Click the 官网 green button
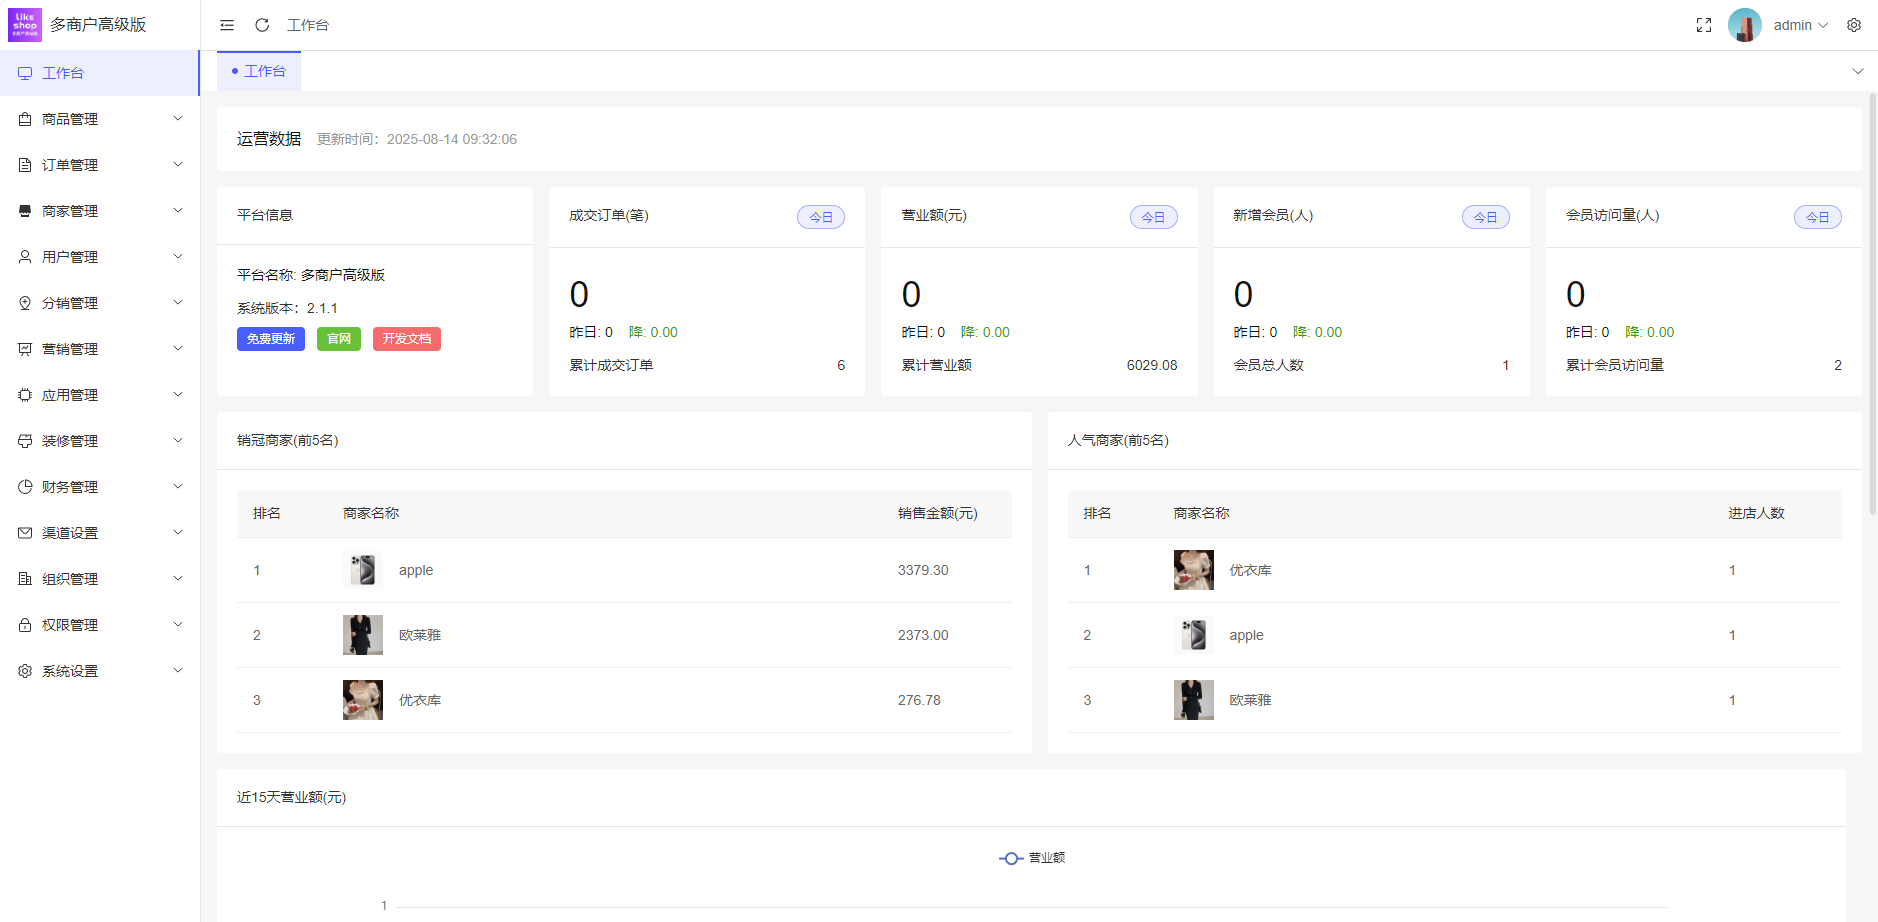The width and height of the screenshot is (1878, 922). 339,339
